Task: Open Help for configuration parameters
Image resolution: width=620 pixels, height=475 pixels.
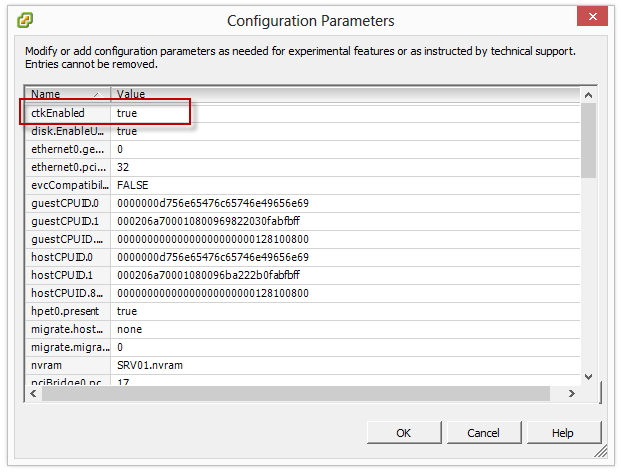Action: point(563,433)
